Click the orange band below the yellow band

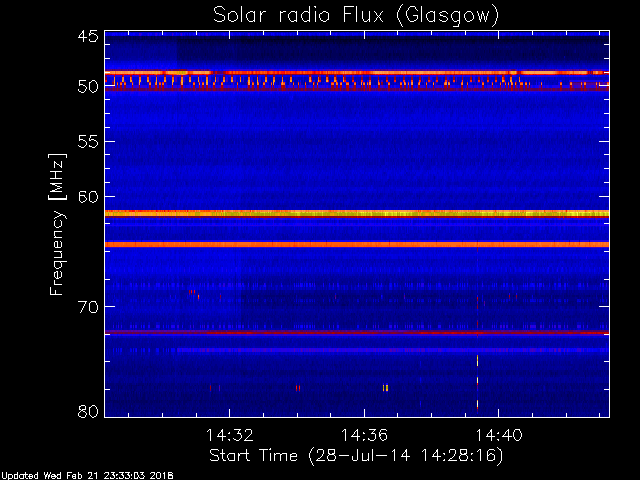coord(357,244)
